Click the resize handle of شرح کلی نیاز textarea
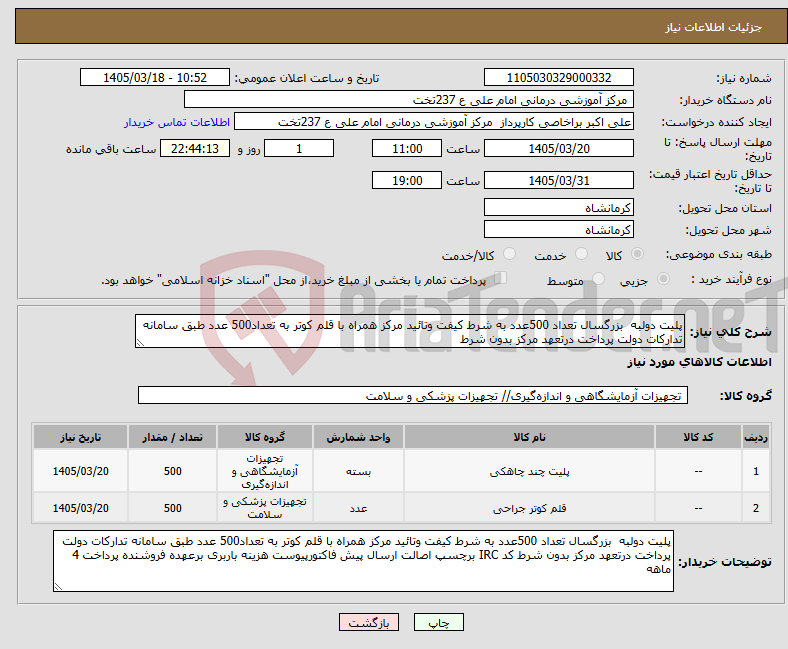The width and height of the screenshot is (788, 649). click(x=140, y=343)
